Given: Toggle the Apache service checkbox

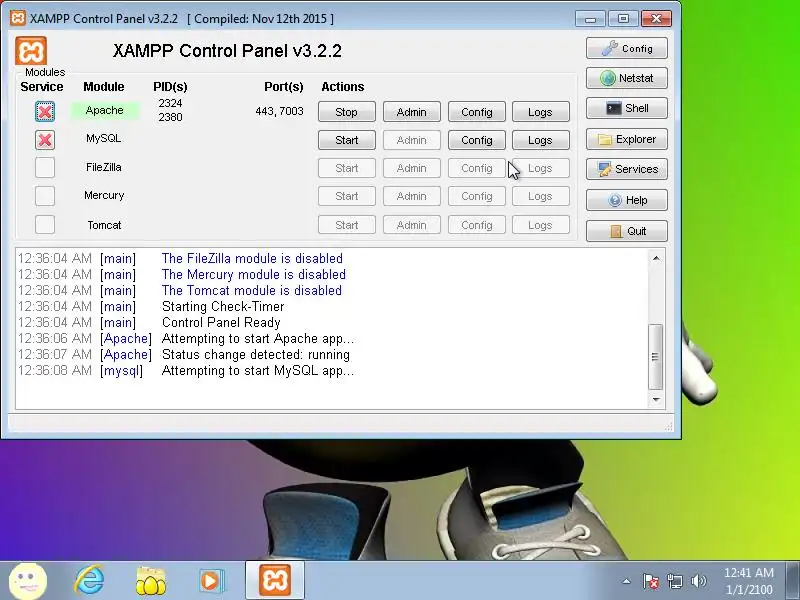Looking at the screenshot, I should point(45,111).
